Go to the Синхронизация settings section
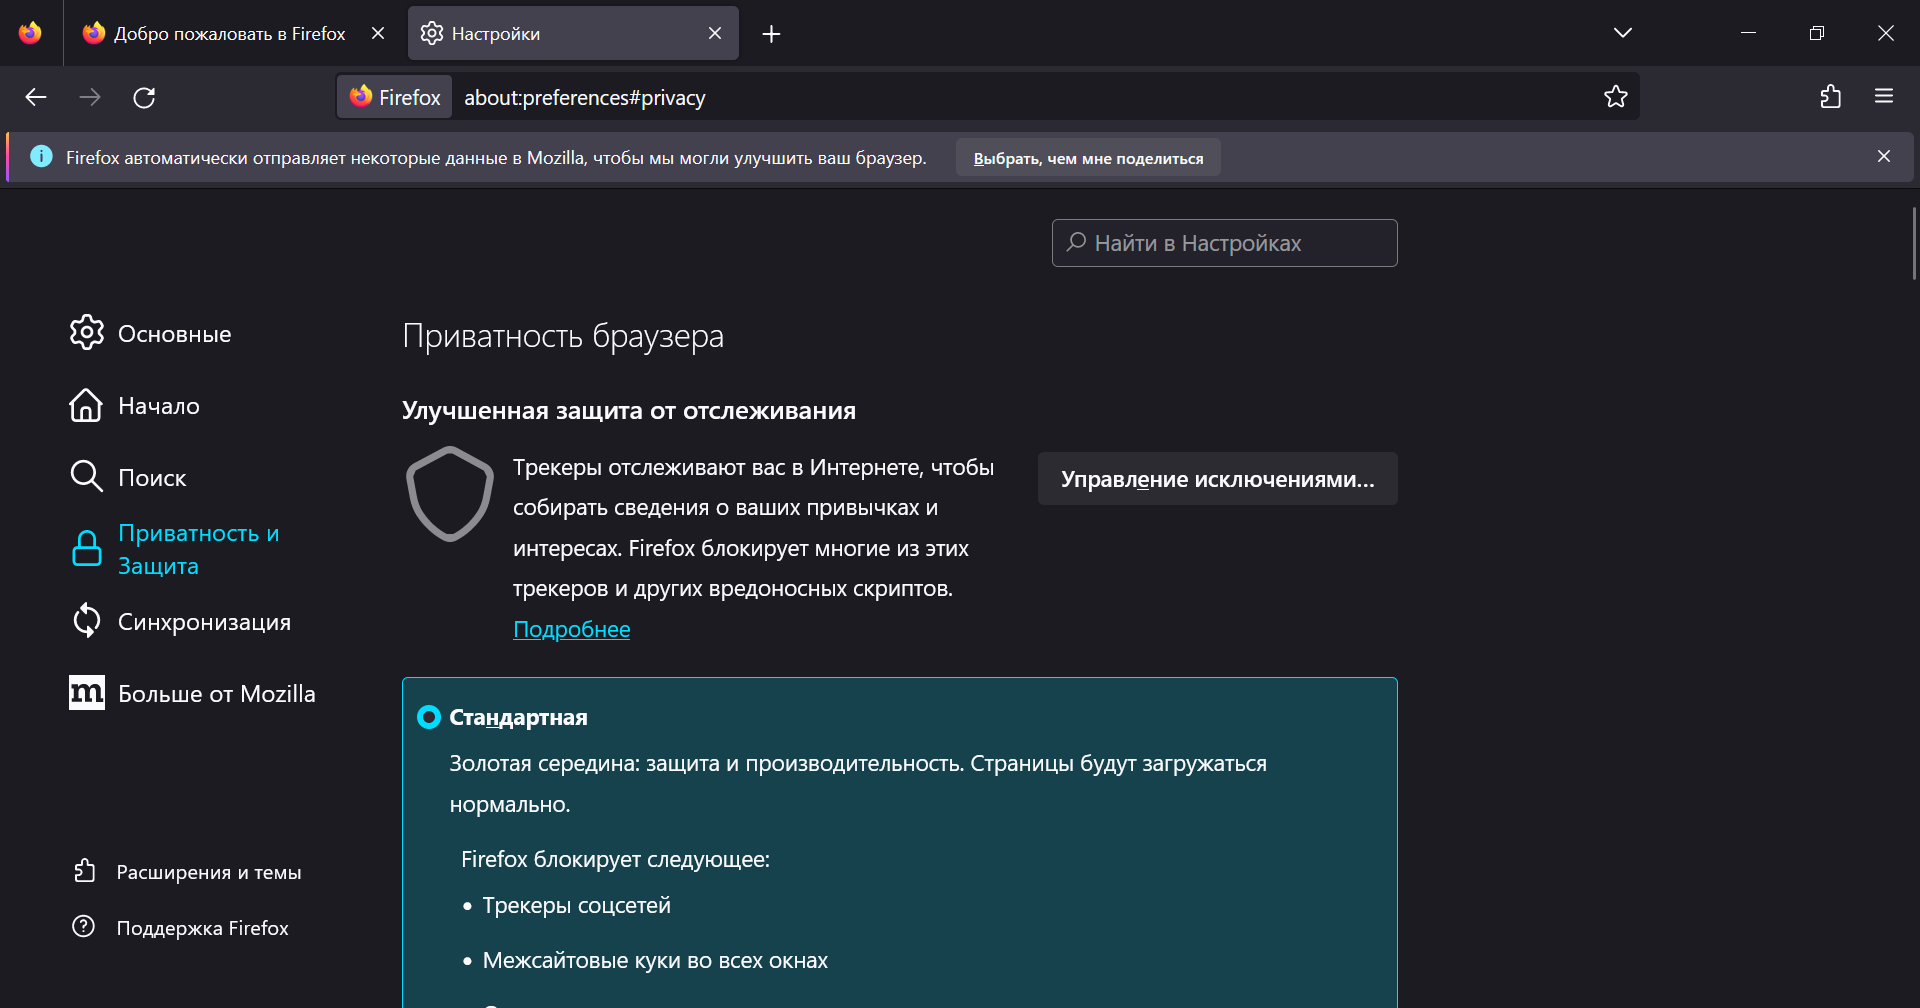 (x=204, y=622)
